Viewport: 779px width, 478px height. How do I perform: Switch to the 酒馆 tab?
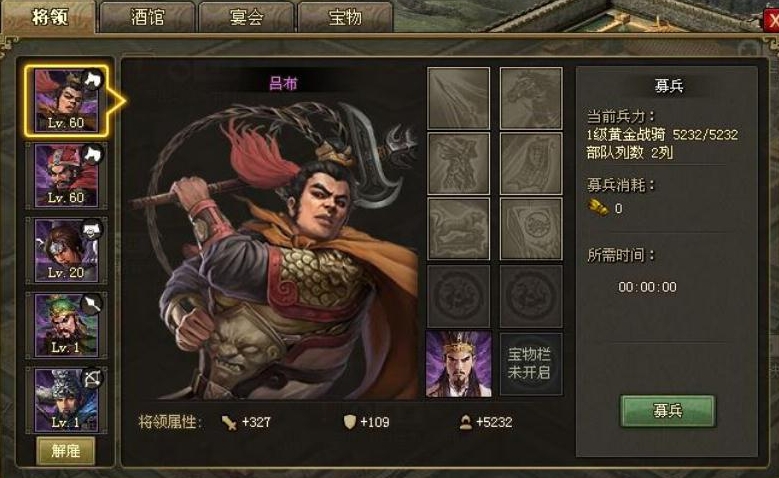click(147, 17)
